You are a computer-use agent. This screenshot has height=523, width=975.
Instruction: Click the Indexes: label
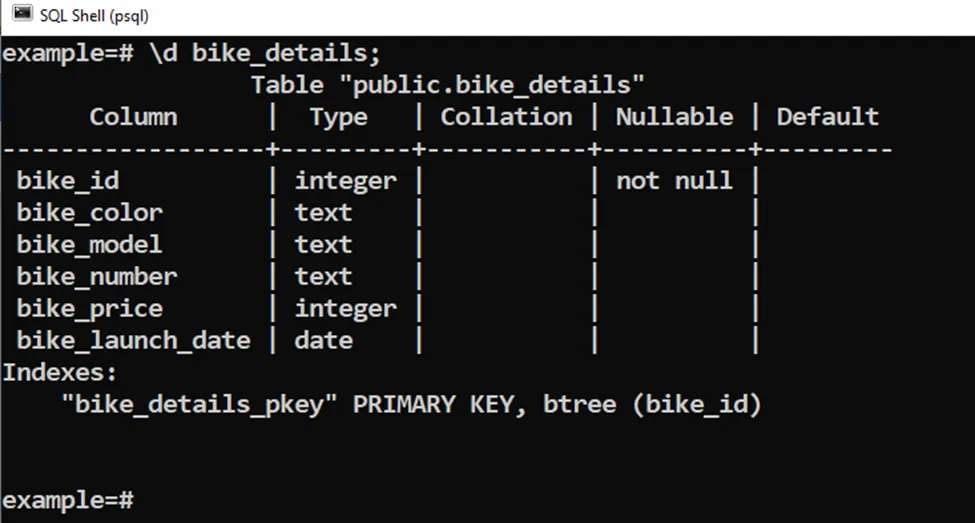point(60,373)
